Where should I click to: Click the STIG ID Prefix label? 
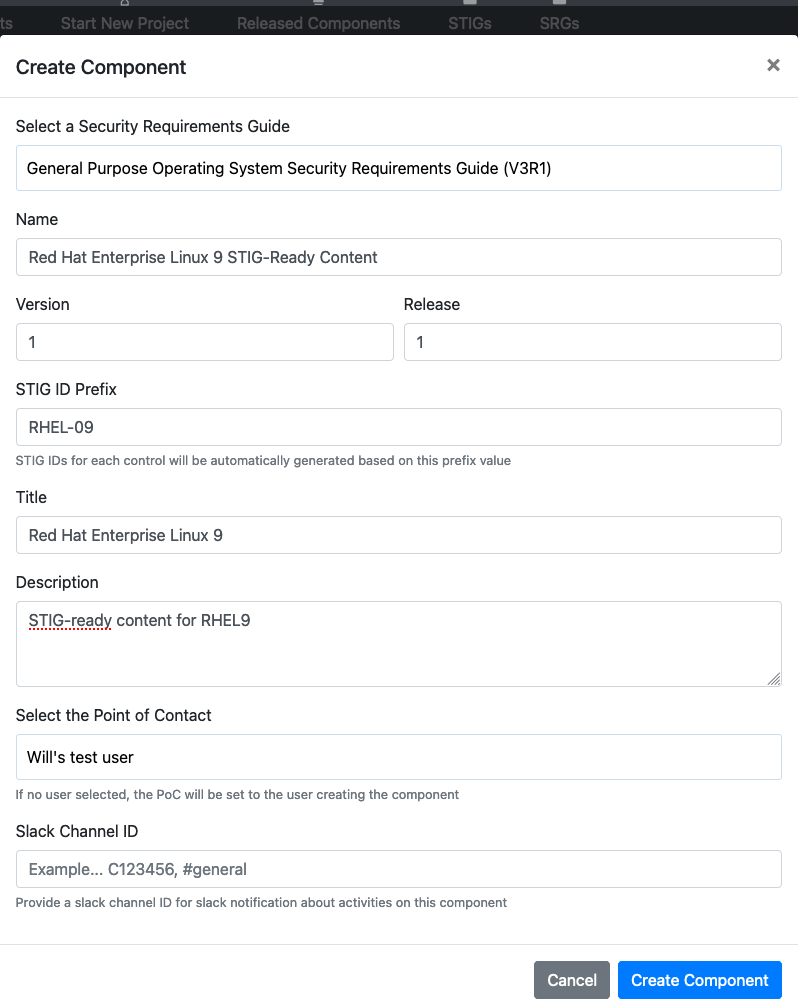click(x=66, y=389)
